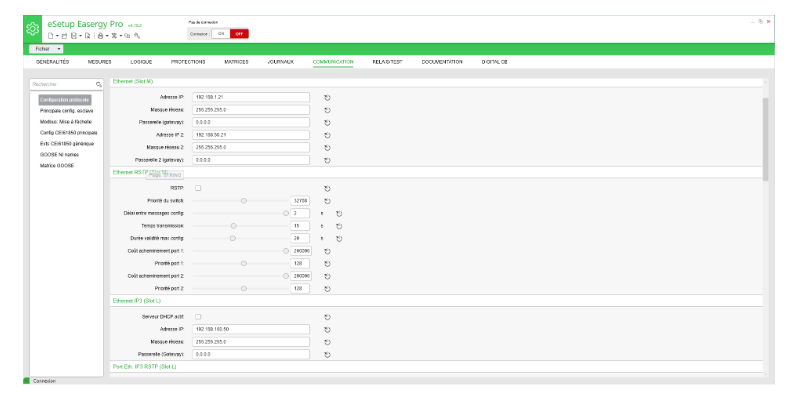Image resolution: width=796 pixels, height=396 pixels.
Task: Click the new file icon in toolbar
Action: (51, 36)
